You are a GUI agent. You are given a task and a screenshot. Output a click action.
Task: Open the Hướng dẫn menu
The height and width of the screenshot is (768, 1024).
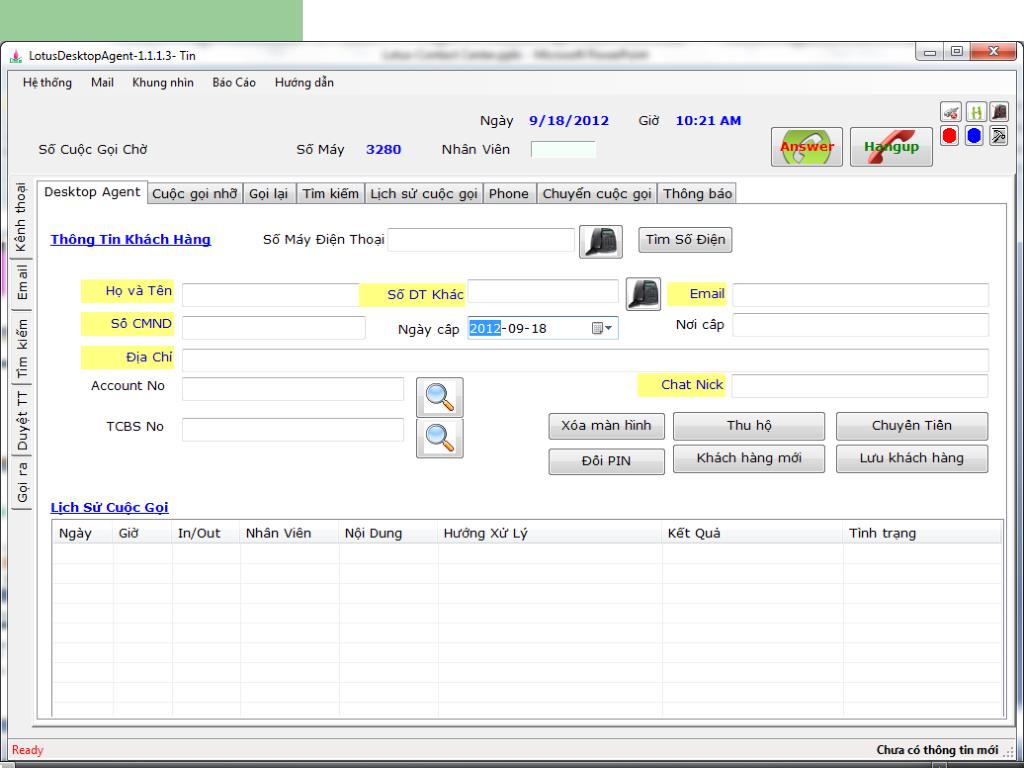pos(304,83)
